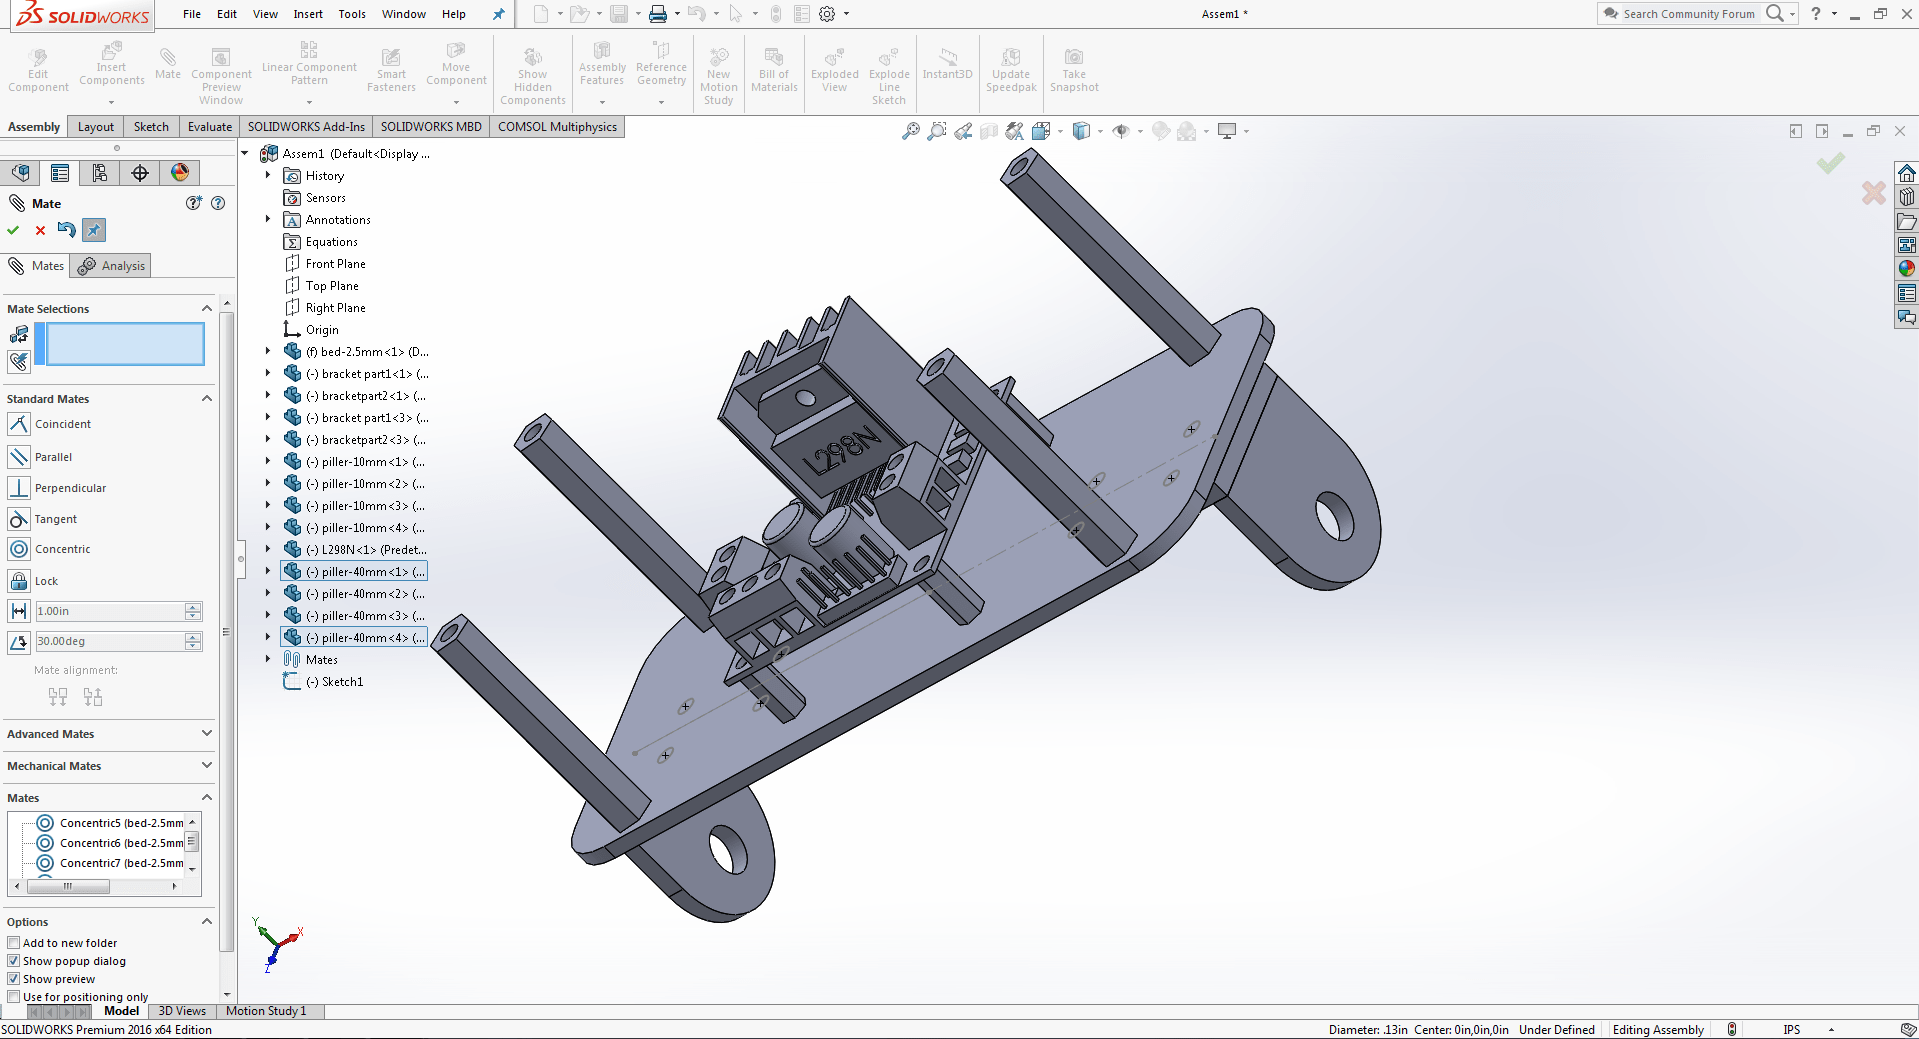This screenshot has width=1919, height=1039.
Task: Click the angle value field 30.00deg
Action: 110,641
